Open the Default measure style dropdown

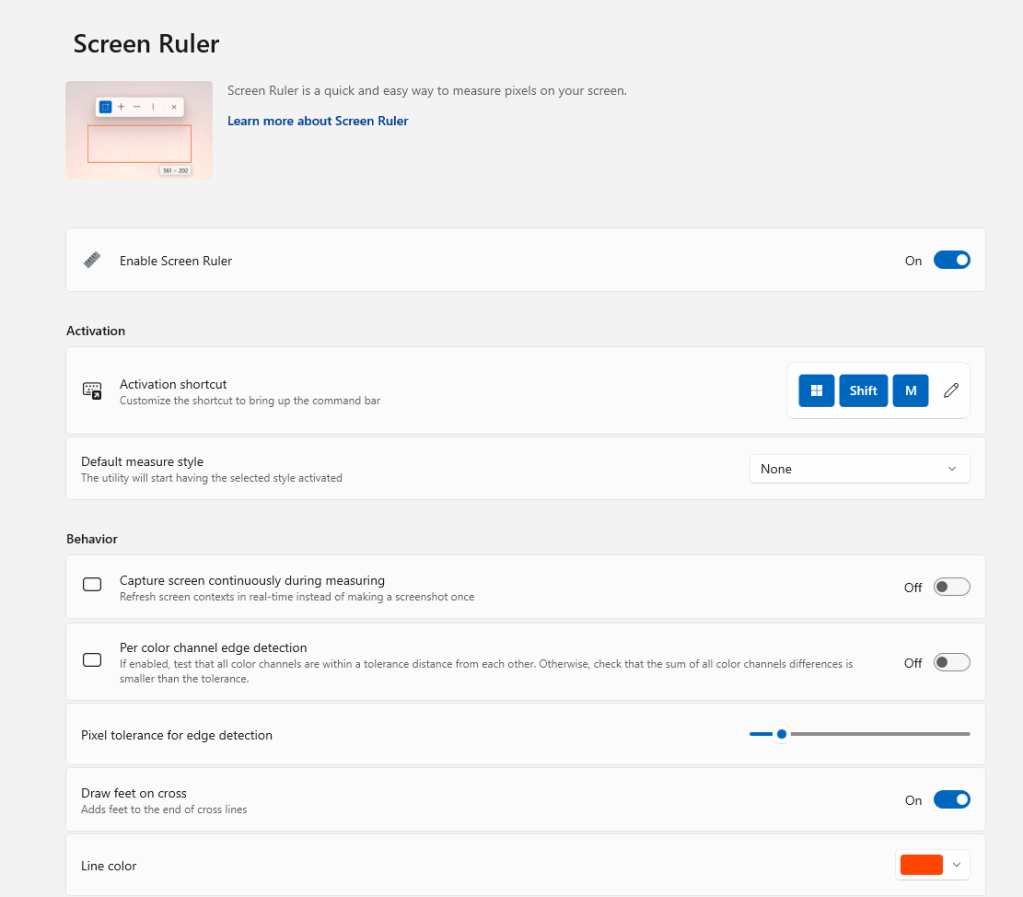coord(859,468)
